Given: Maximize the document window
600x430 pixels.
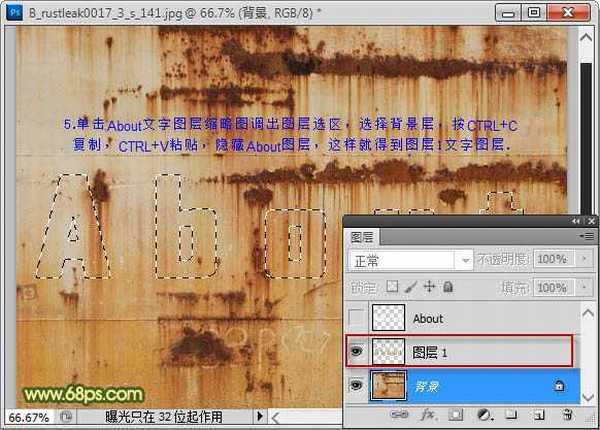Looking at the screenshot, I should click(x=534, y=13).
